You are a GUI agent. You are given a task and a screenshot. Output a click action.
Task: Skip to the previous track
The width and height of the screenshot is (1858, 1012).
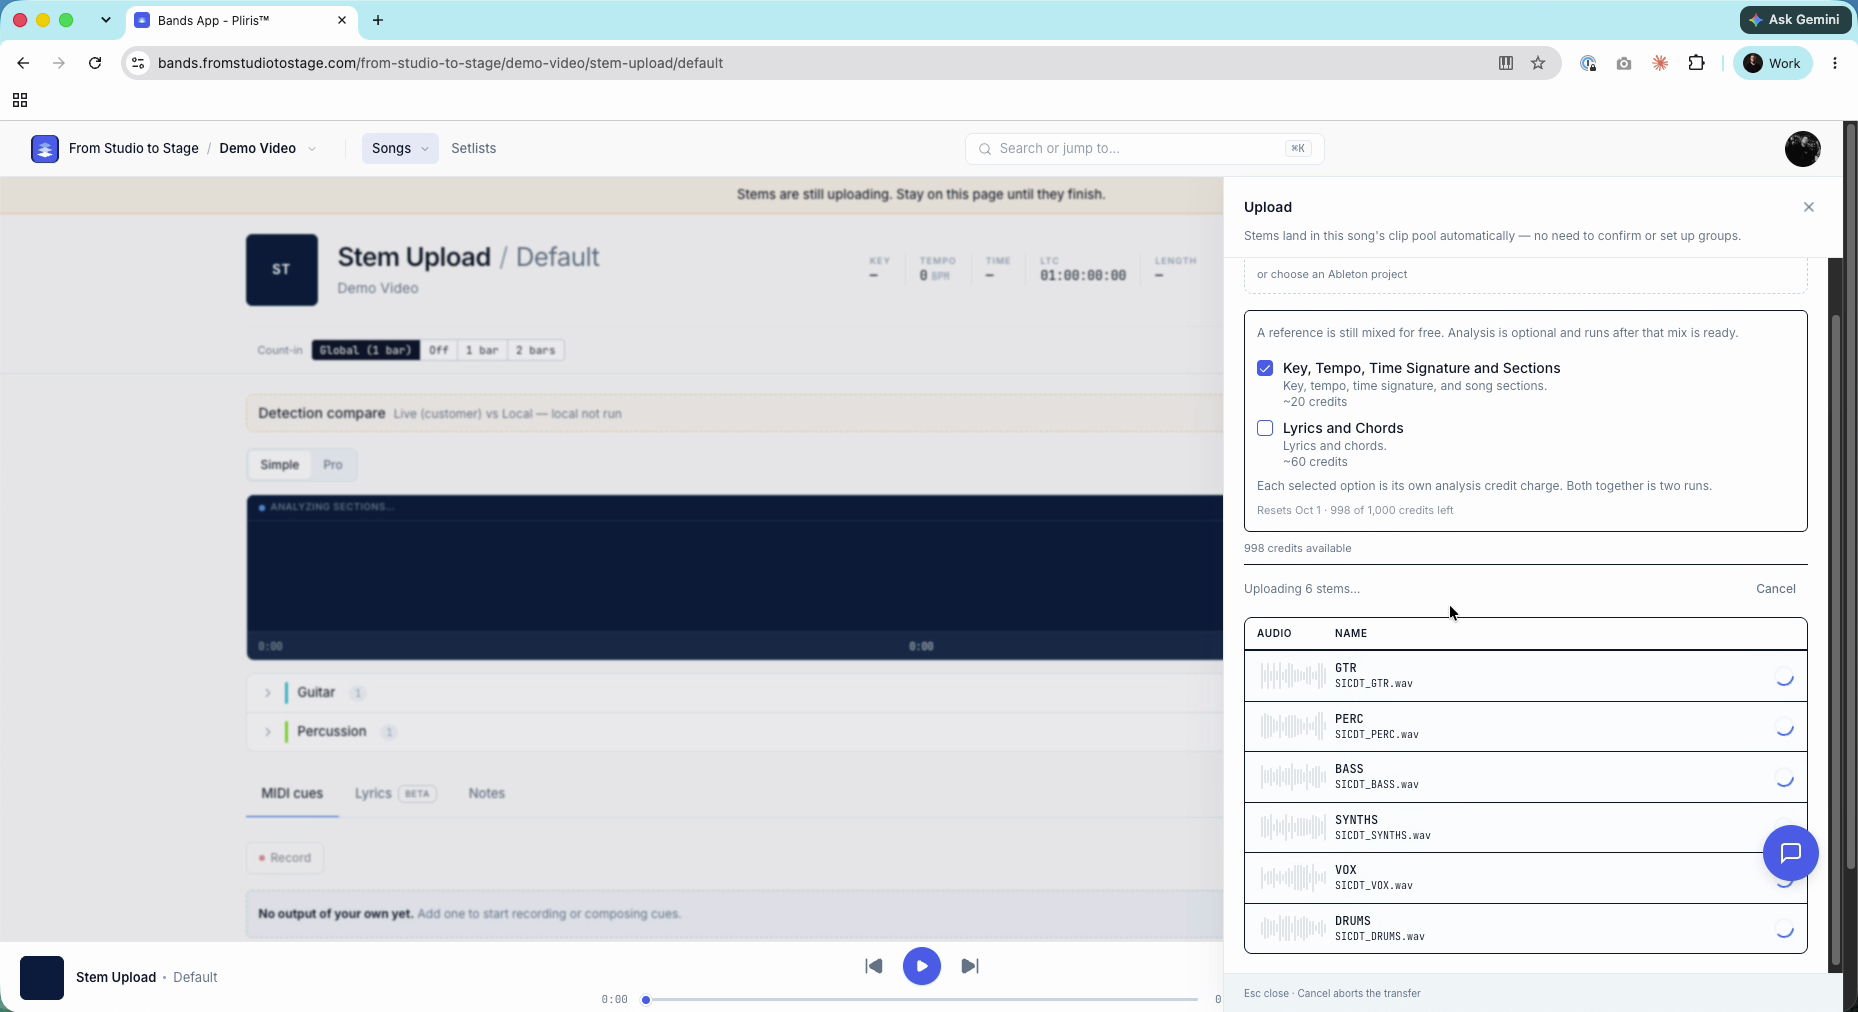tap(874, 966)
